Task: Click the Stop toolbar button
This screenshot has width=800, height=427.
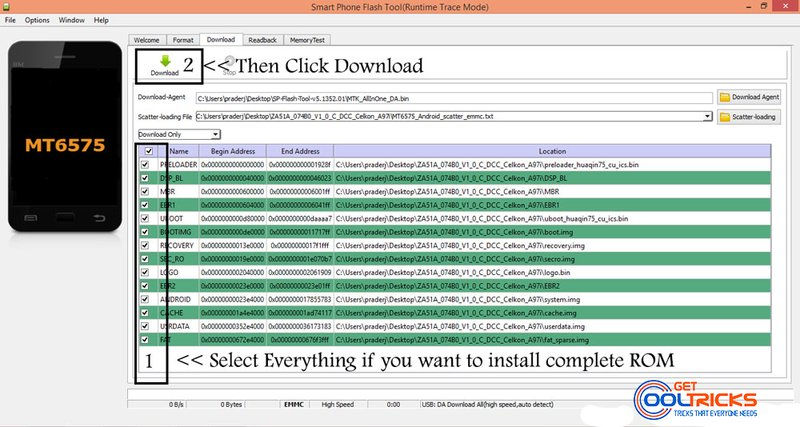Action: point(230,66)
